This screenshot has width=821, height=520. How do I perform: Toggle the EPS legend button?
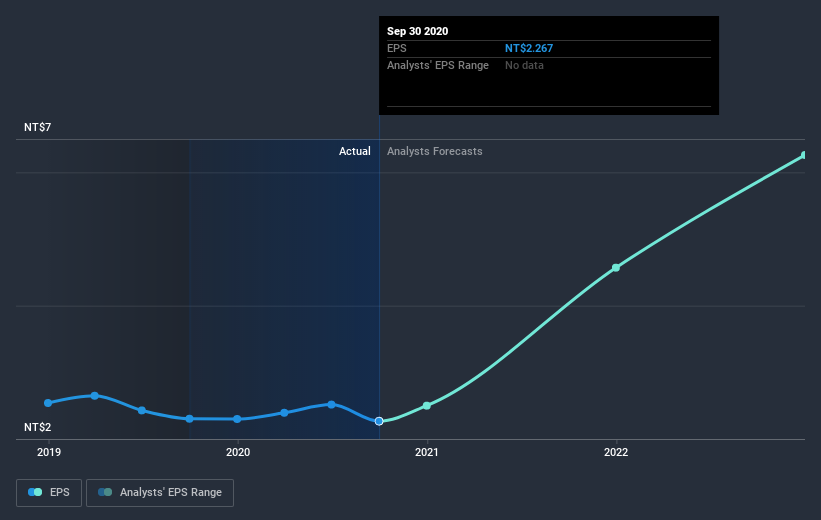[x=49, y=493]
